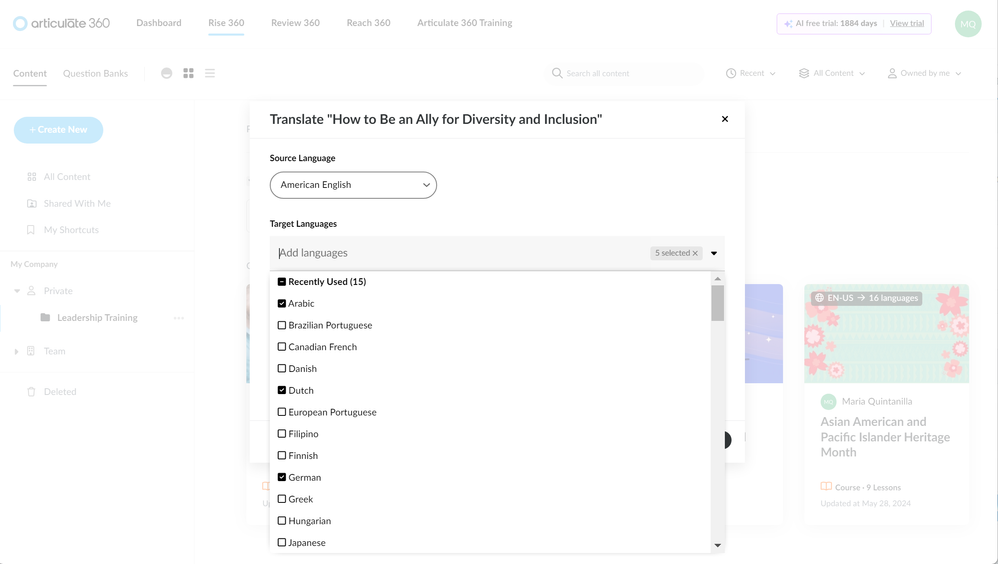
Task: Open the Question Banks tab
Action: pos(95,73)
